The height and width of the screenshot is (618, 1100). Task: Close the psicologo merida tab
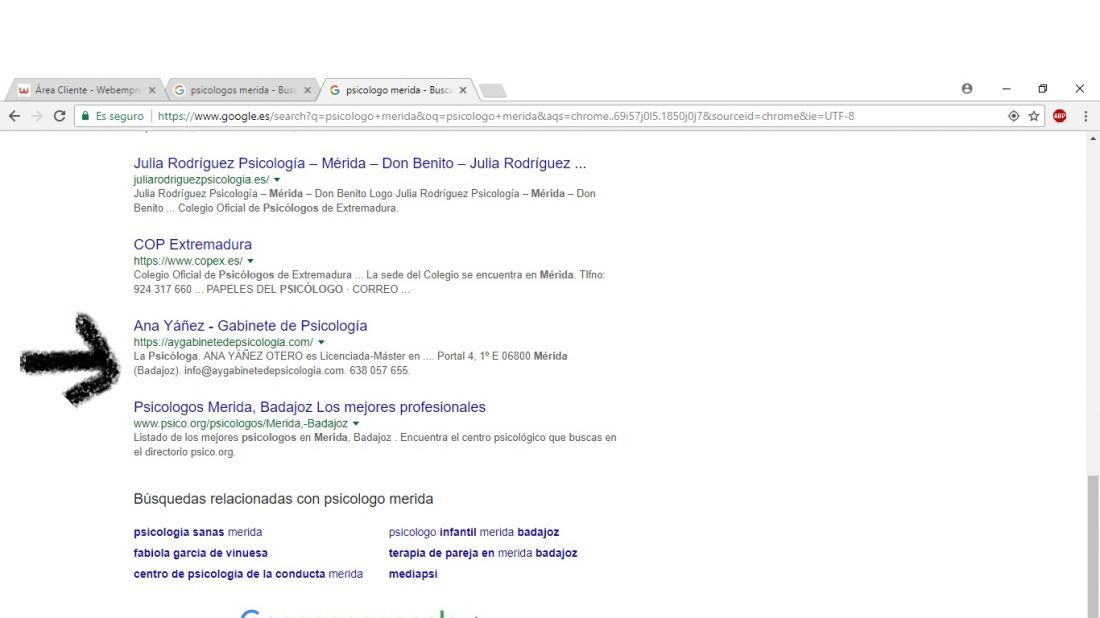462,90
